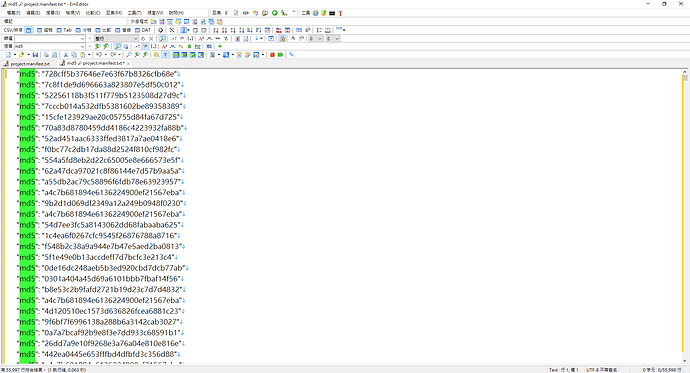The image size is (690, 373).
Task: Click the Cut scissors icon
Action: tap(66, 55)
